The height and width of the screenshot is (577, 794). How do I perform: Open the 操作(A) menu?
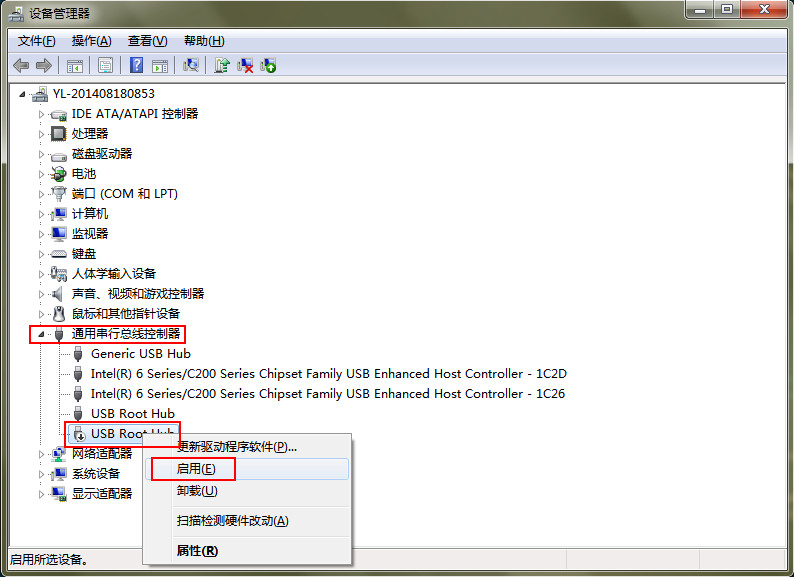pos(92,41)
